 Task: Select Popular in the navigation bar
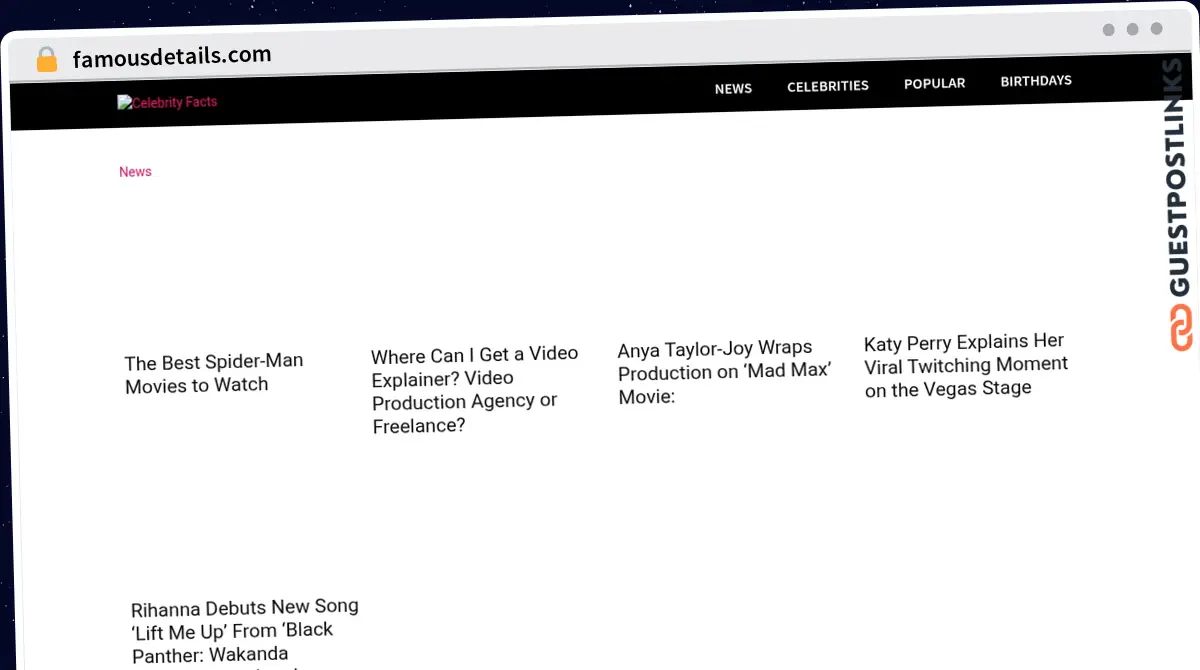pyautogui.click(x=935, y=84)
